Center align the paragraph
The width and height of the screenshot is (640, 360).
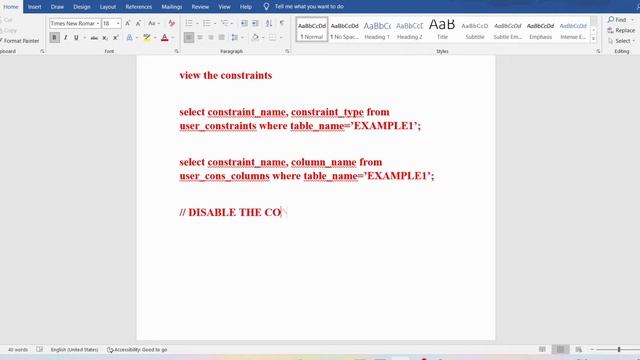click(200, 38)
